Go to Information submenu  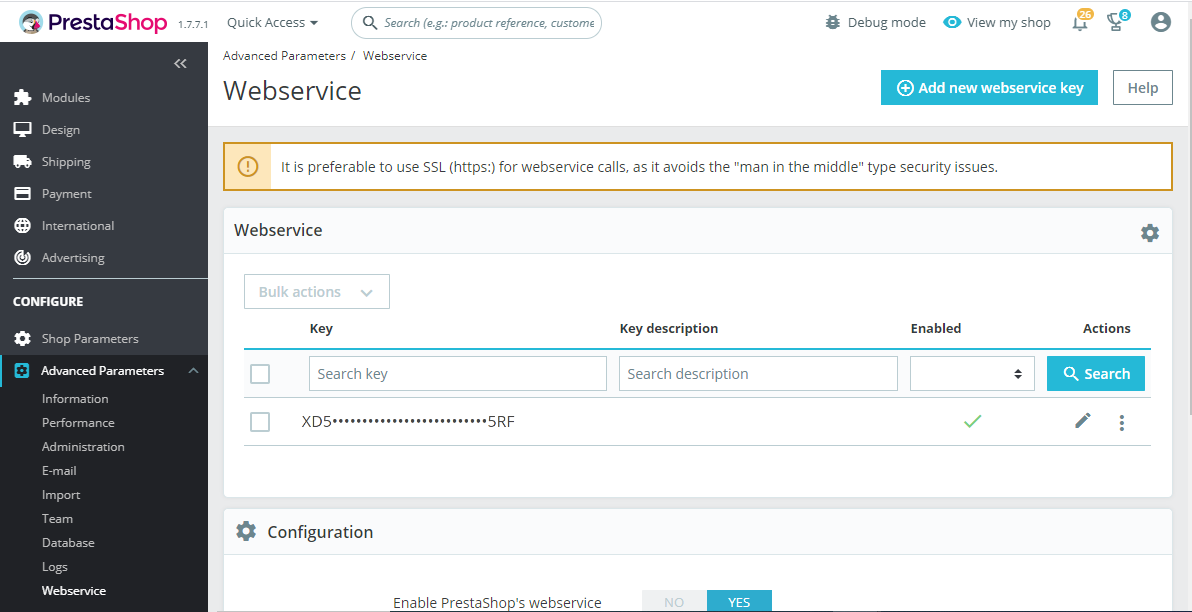coord(74,398)
